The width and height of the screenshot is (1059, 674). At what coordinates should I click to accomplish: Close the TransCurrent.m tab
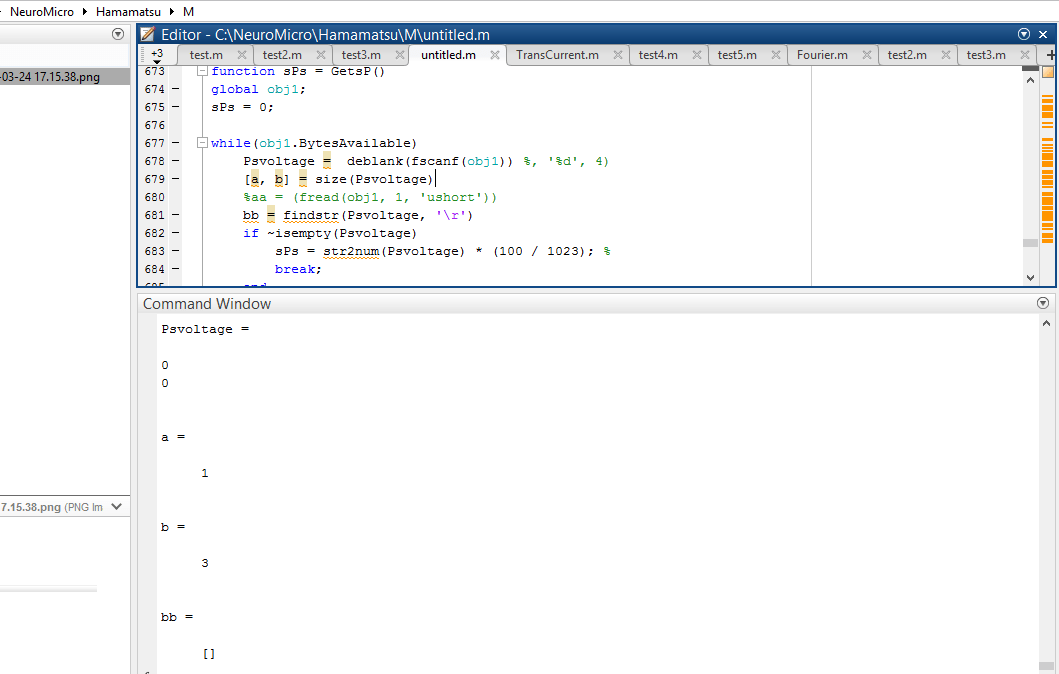(x=618, y=55)
